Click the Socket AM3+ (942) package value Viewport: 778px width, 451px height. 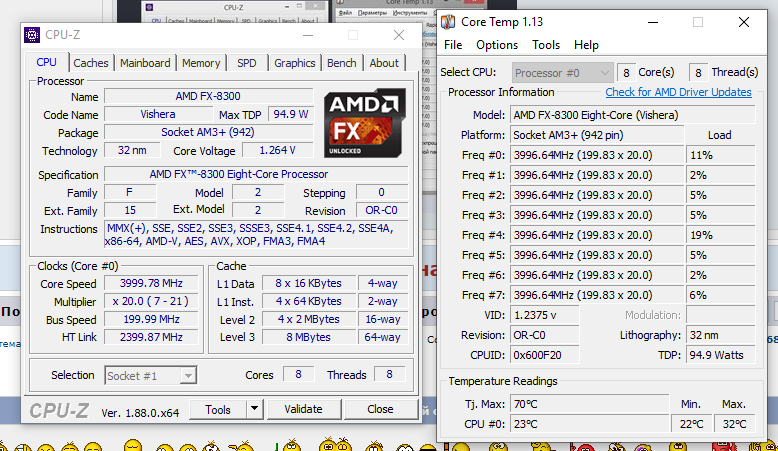208,132
